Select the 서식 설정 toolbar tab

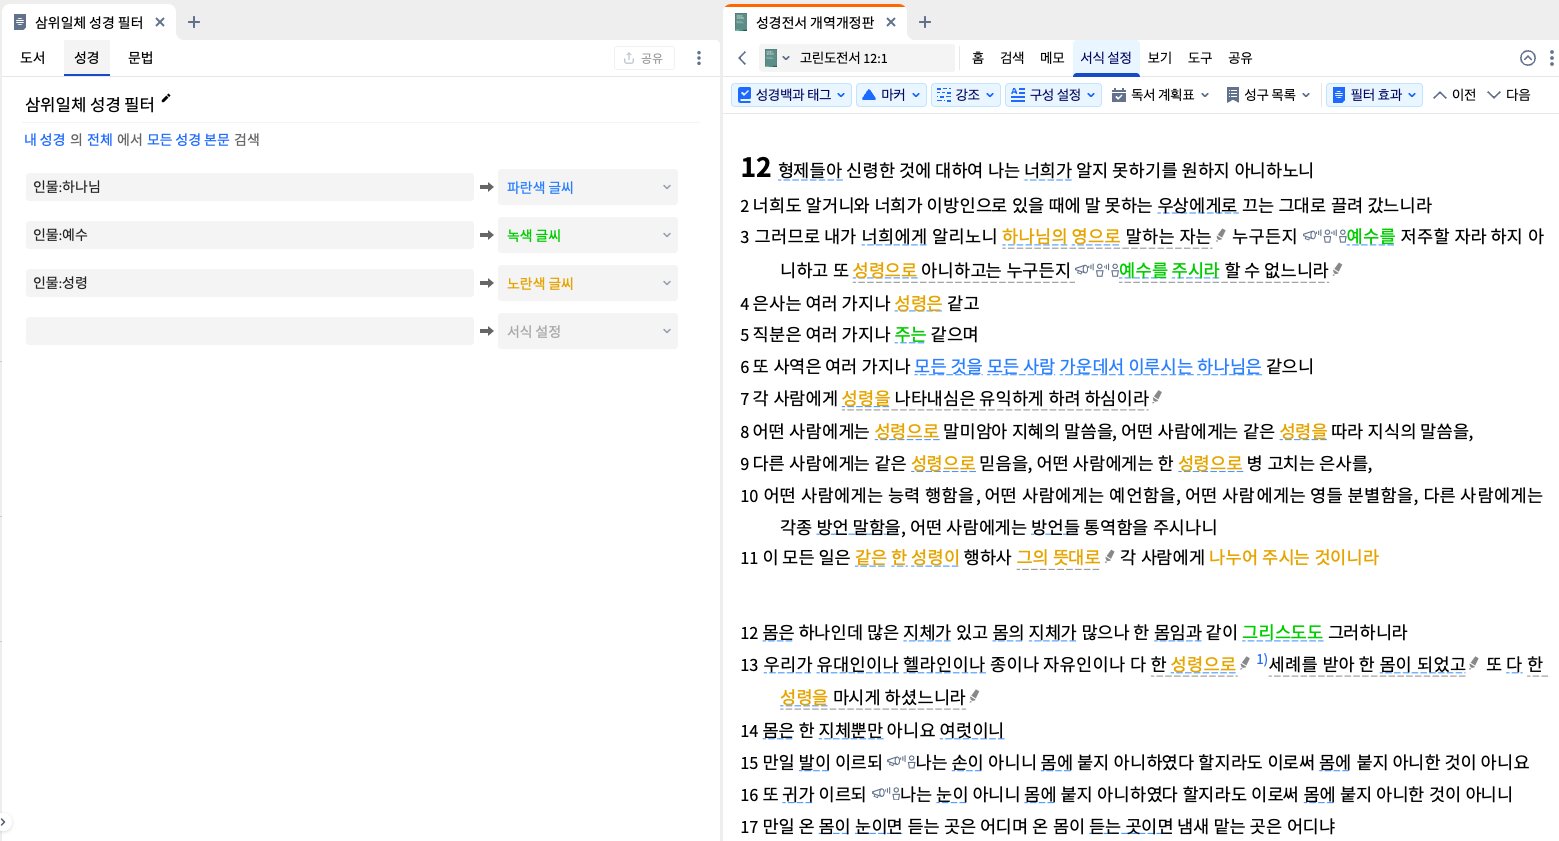point(1106,58)
